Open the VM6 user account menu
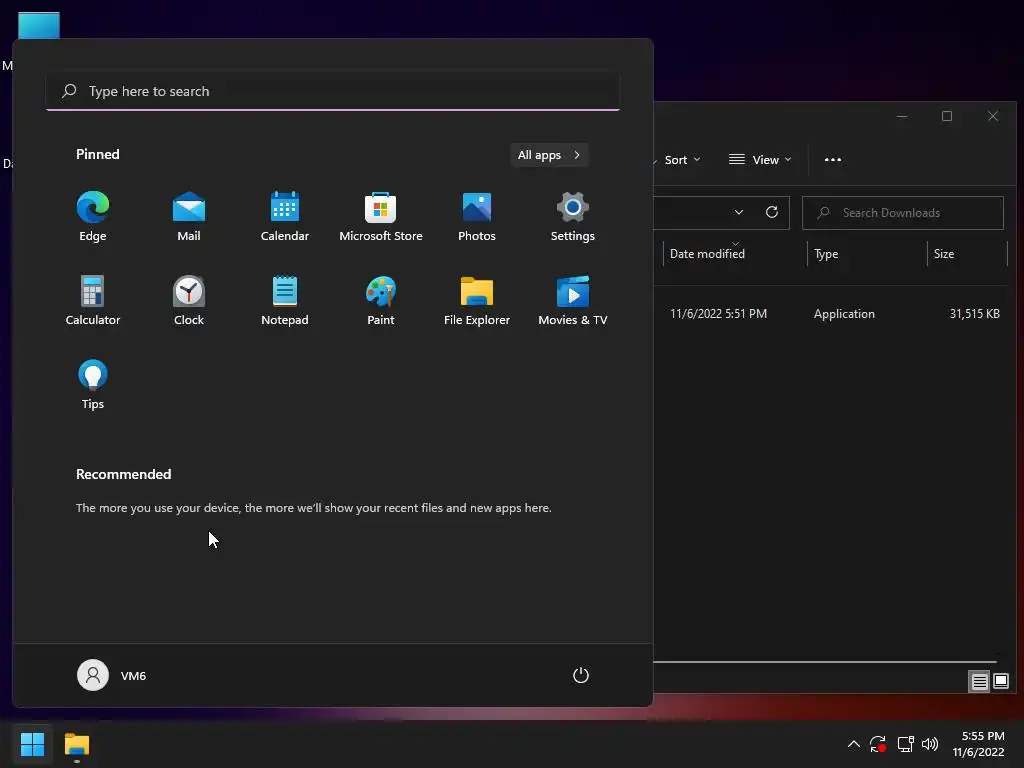 point(112,675)
